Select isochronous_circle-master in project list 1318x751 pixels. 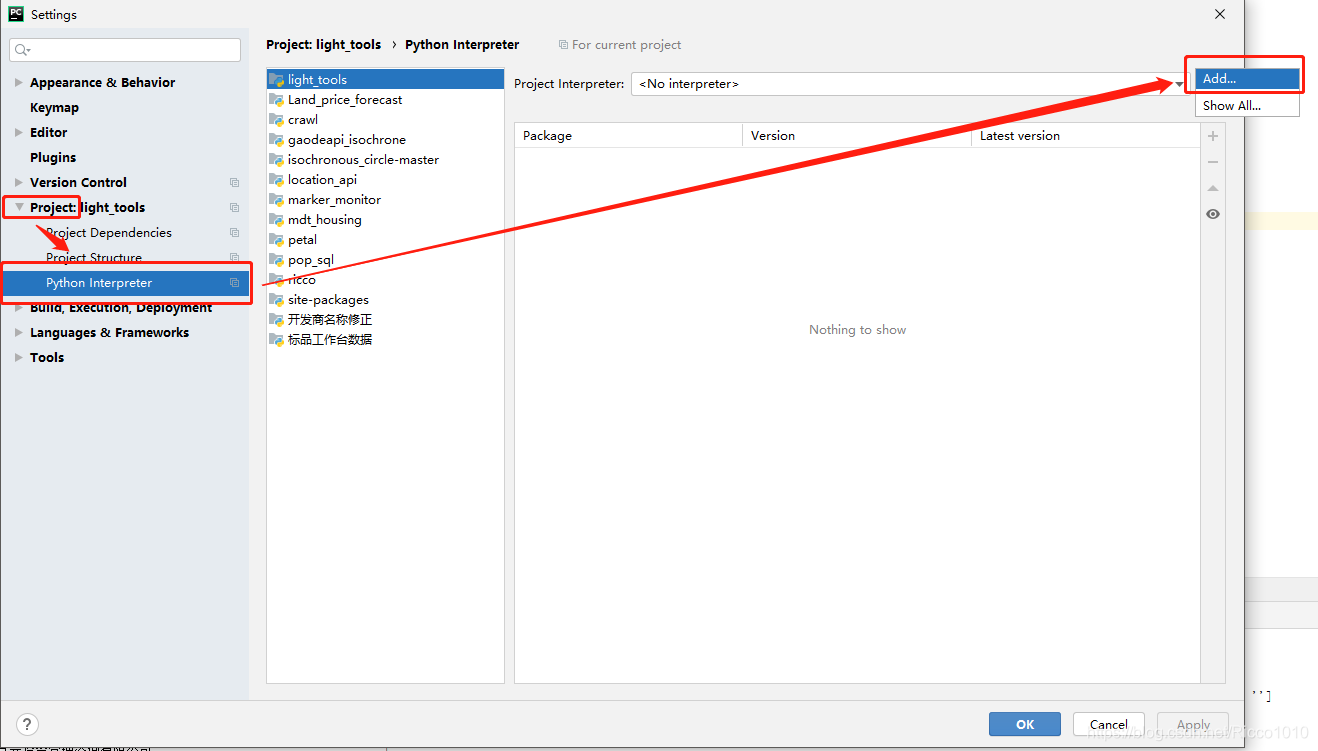coord(386,160)
